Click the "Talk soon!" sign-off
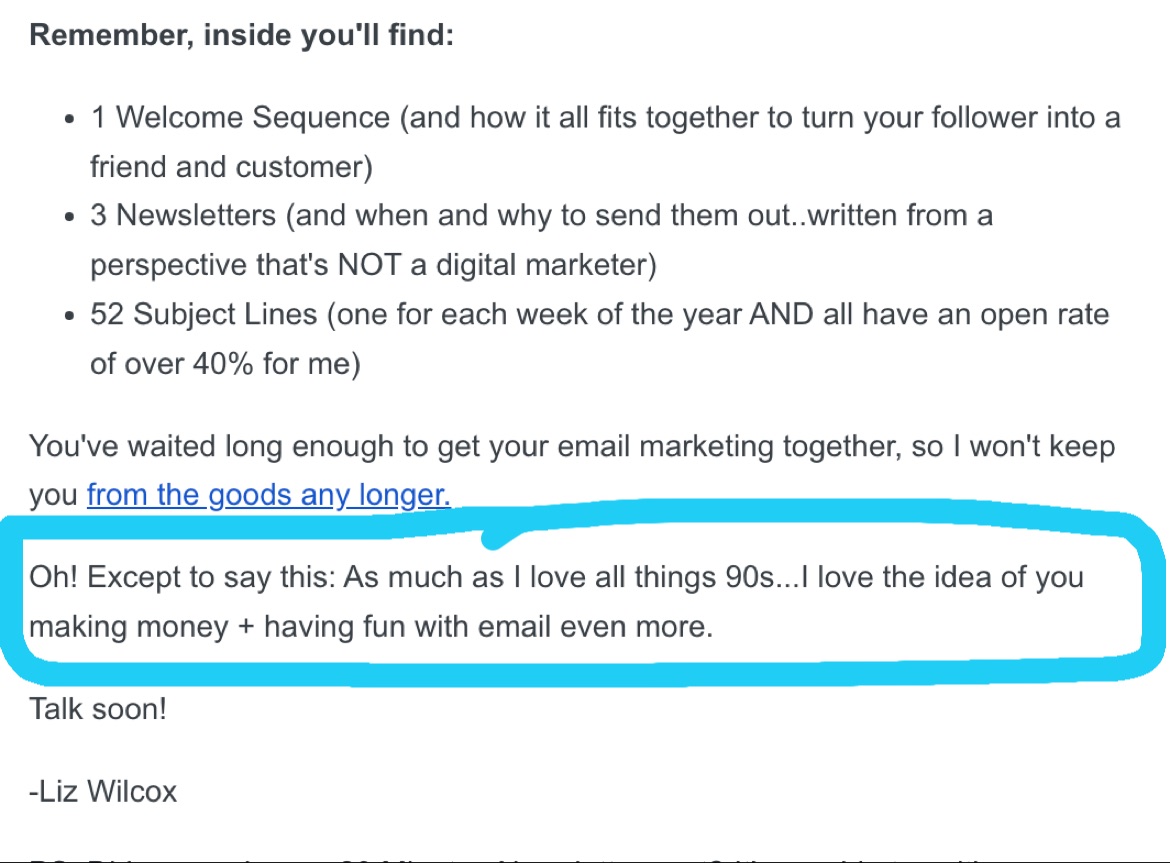This screenshot has height=863, width=1170. click(x=98, y=710)
